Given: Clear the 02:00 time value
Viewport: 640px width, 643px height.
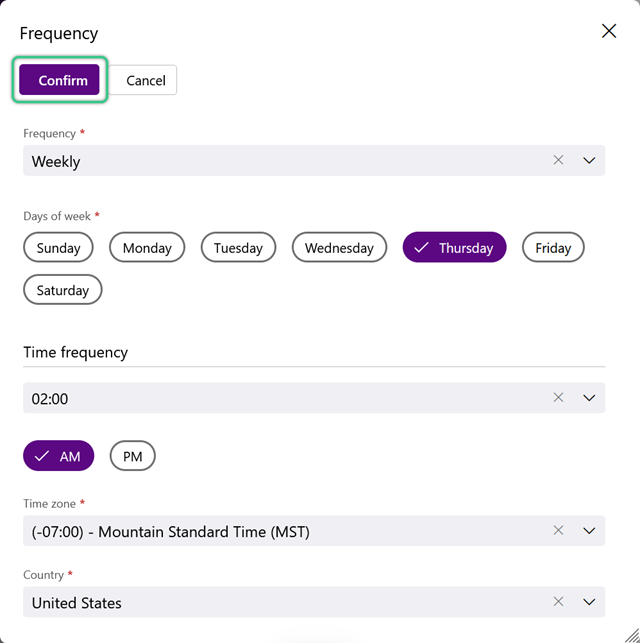Looking at the screenshot, I should coord(558,397).
